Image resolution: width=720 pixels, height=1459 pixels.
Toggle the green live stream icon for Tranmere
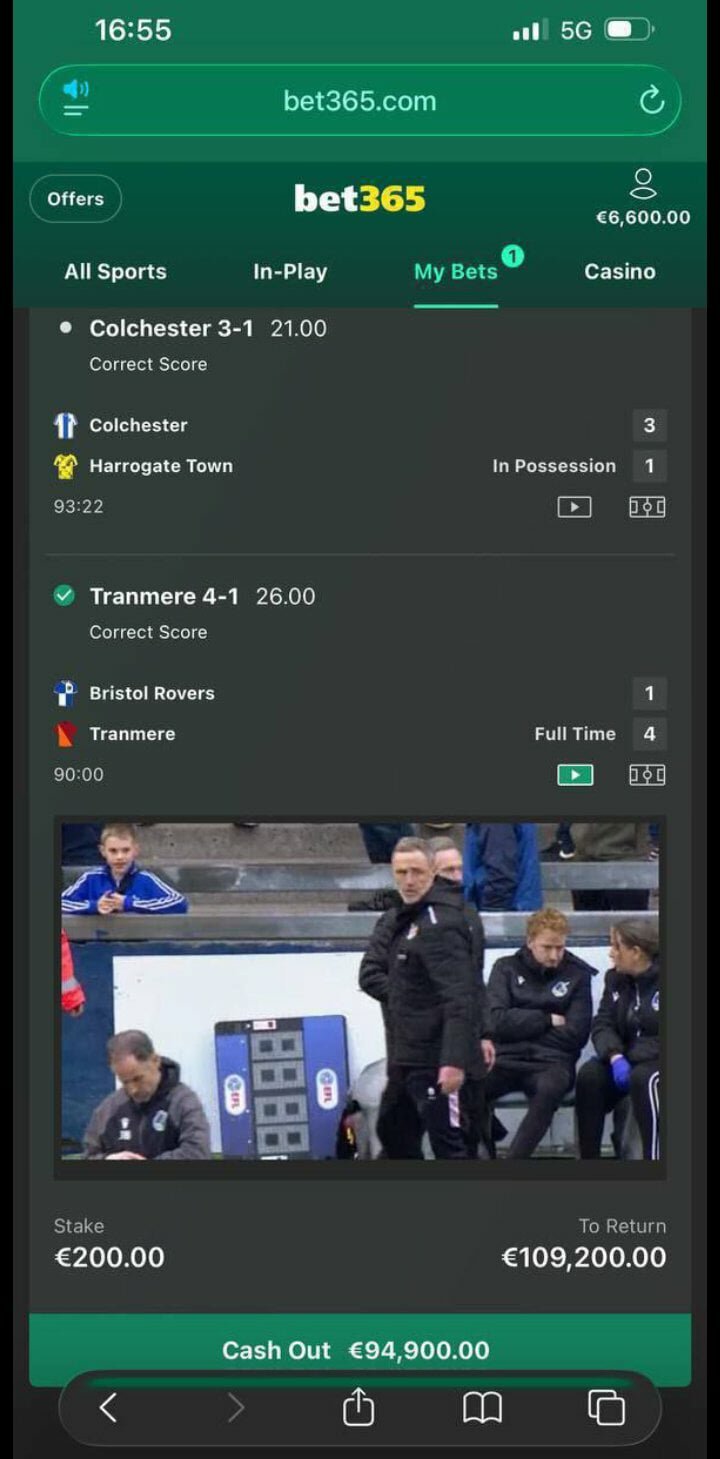[x=575, y=775]
